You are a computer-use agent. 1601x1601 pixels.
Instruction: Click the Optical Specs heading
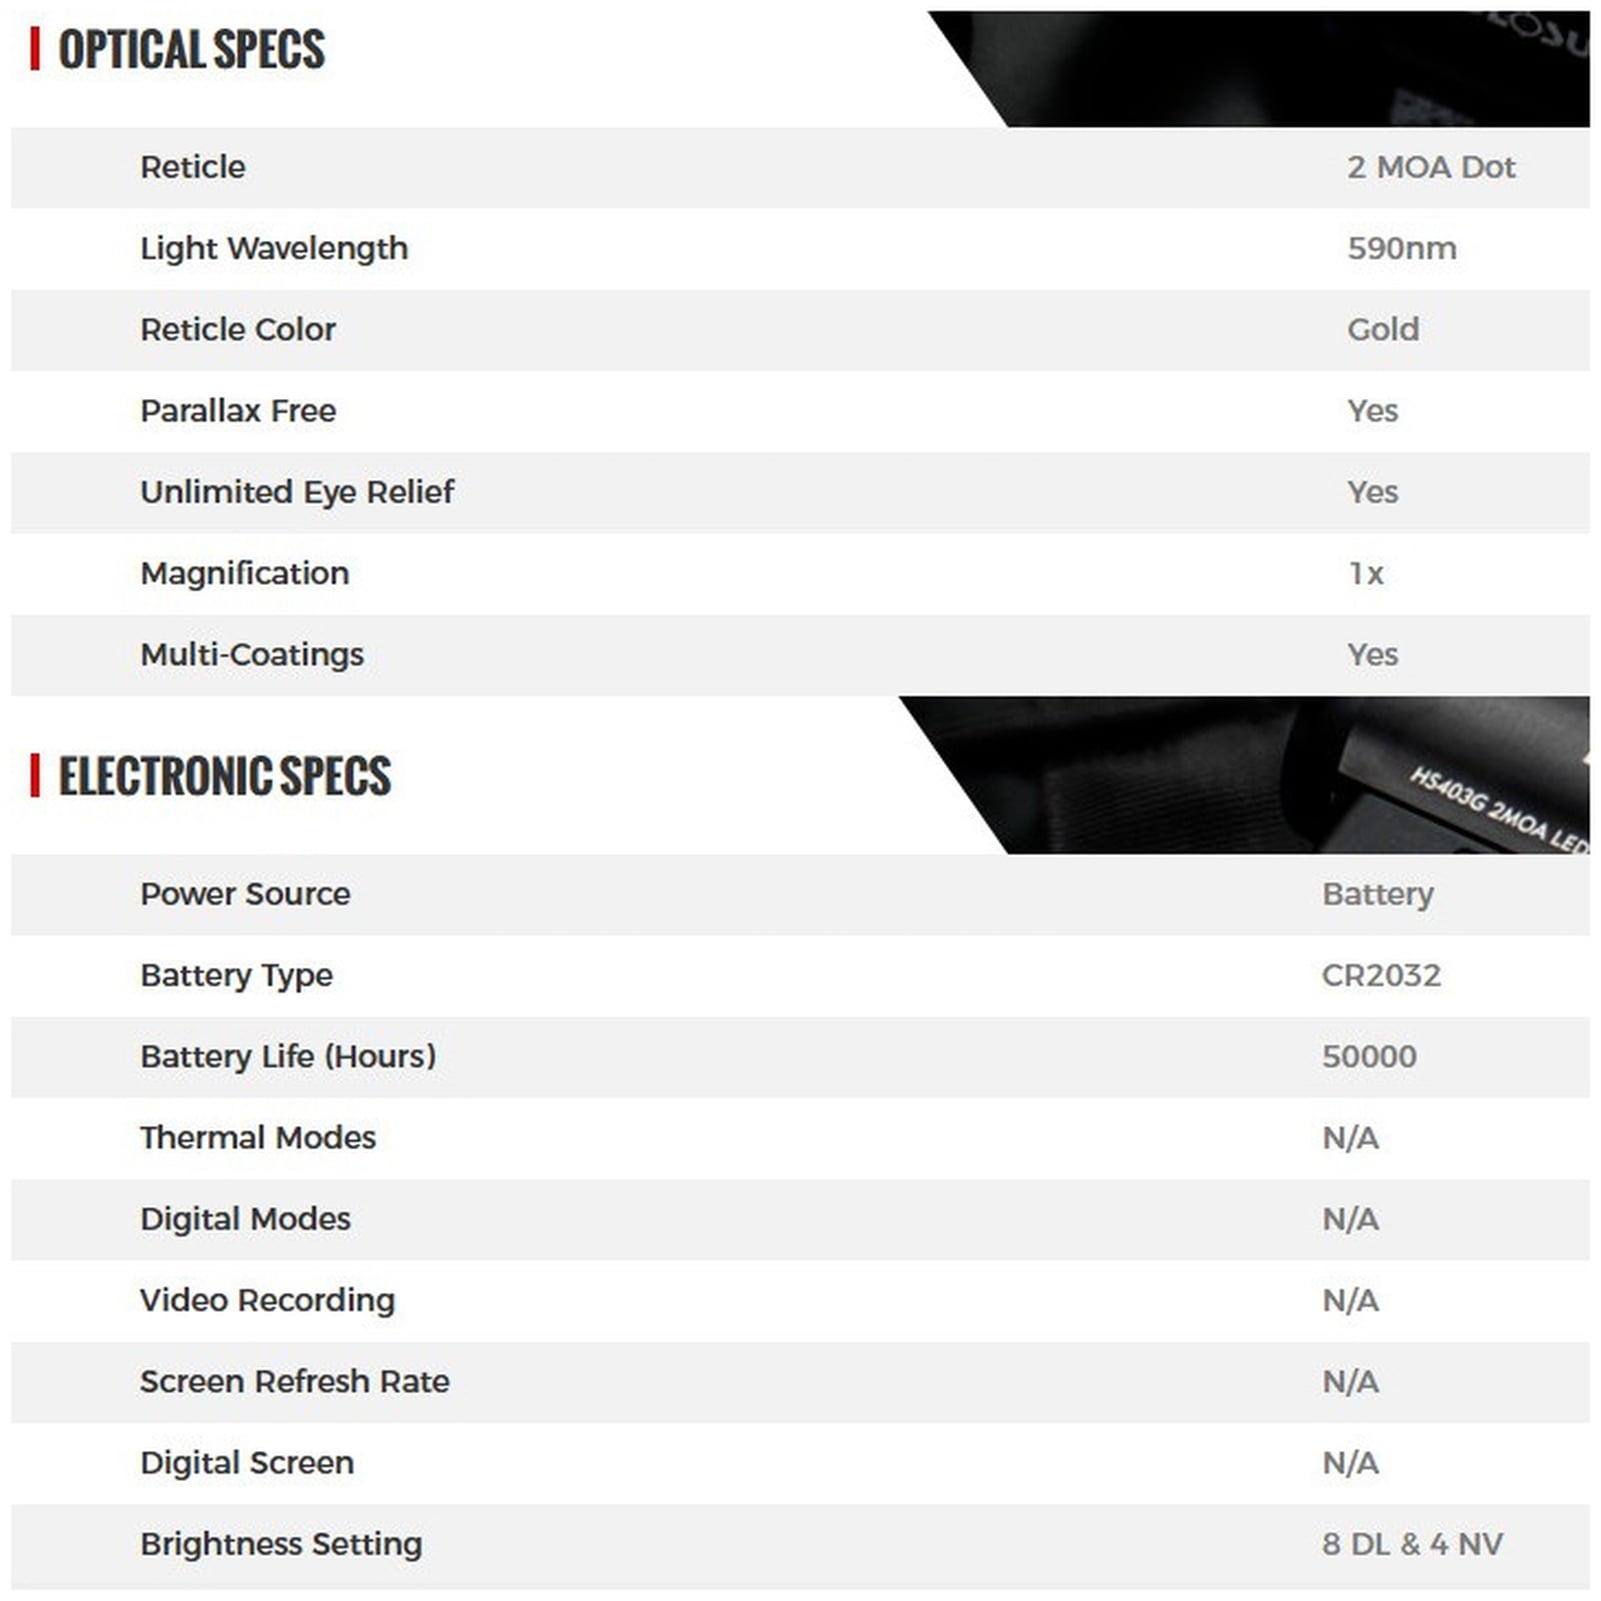(191, 49)
